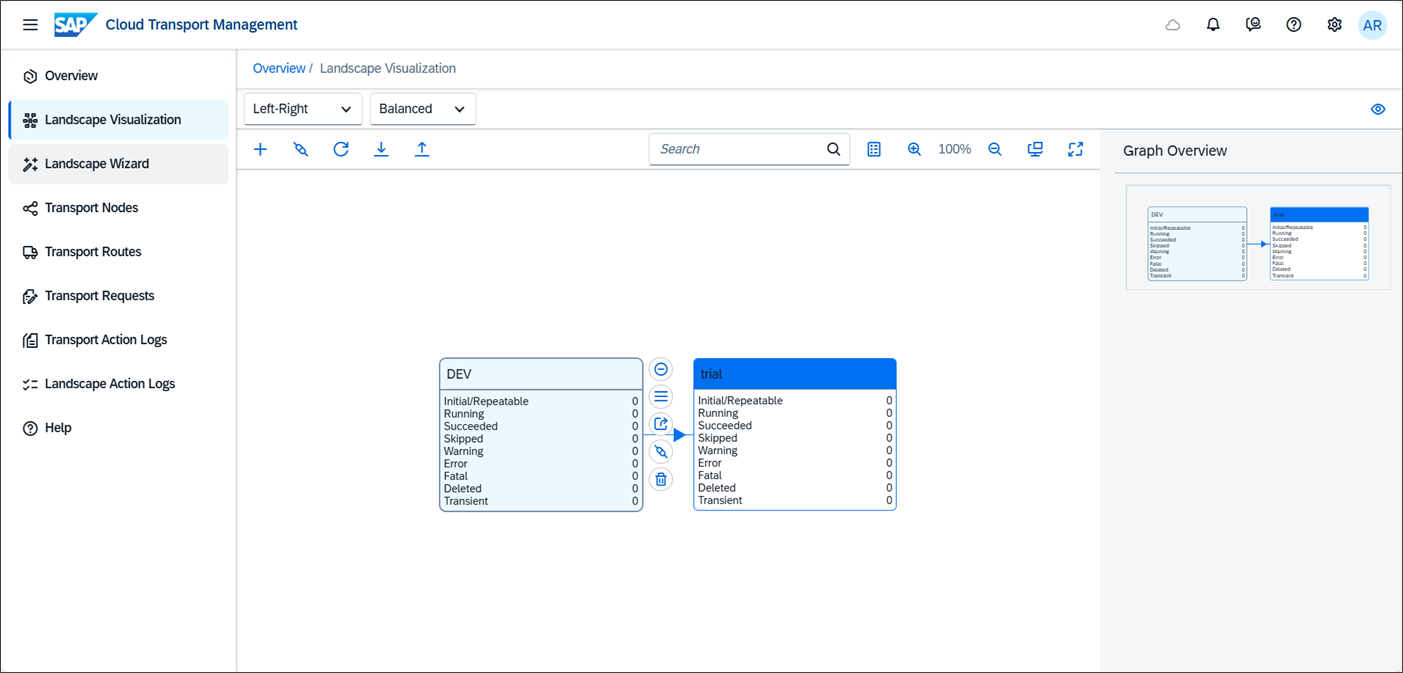Viewport: 1403px width, 673px height.
Task: Open Transport Action Logs in sidebar
Action: pyautogui.click(x=118, y=340)
